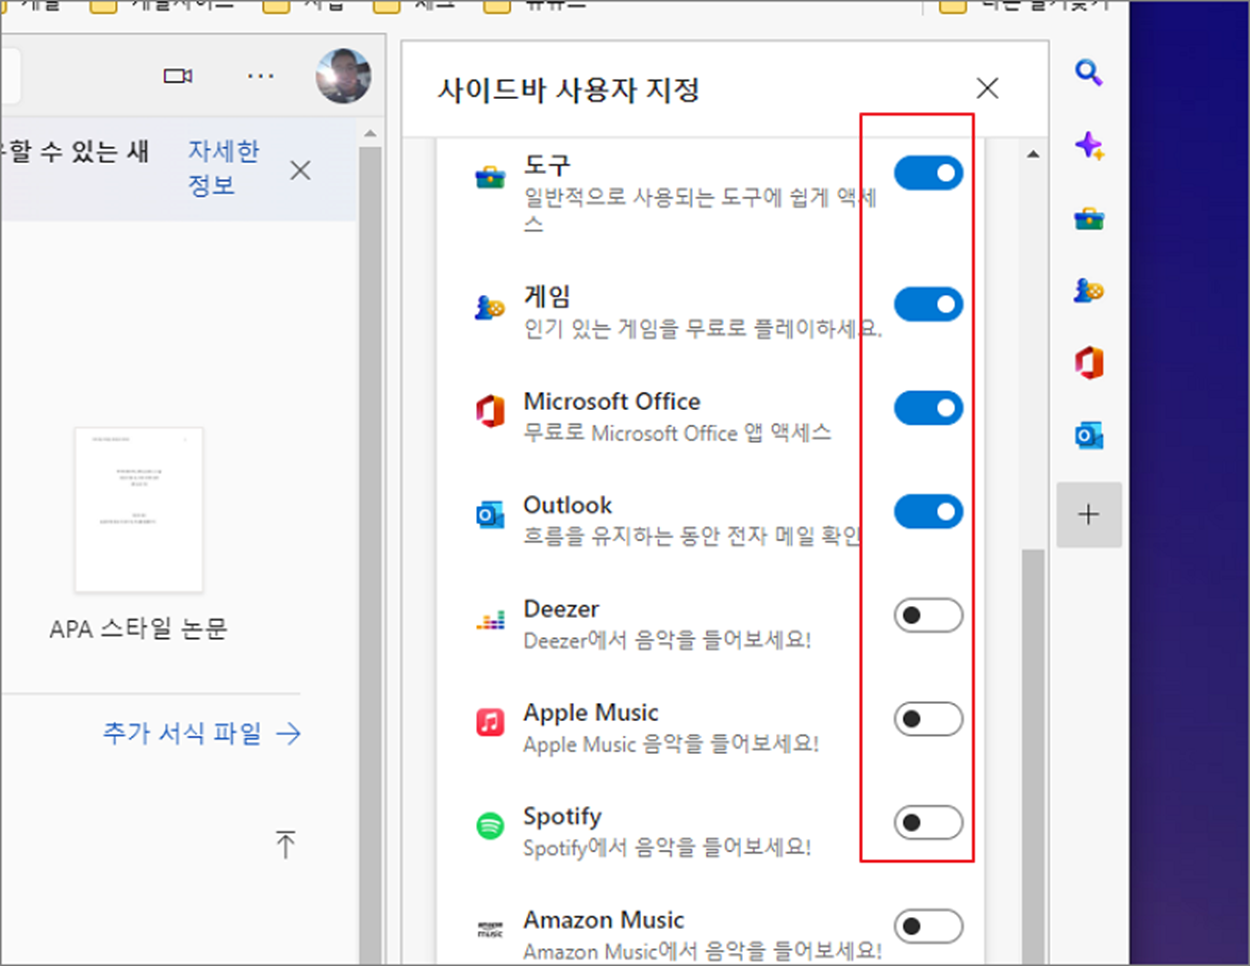Click the camera icon in the toolbar

(178, 76)
